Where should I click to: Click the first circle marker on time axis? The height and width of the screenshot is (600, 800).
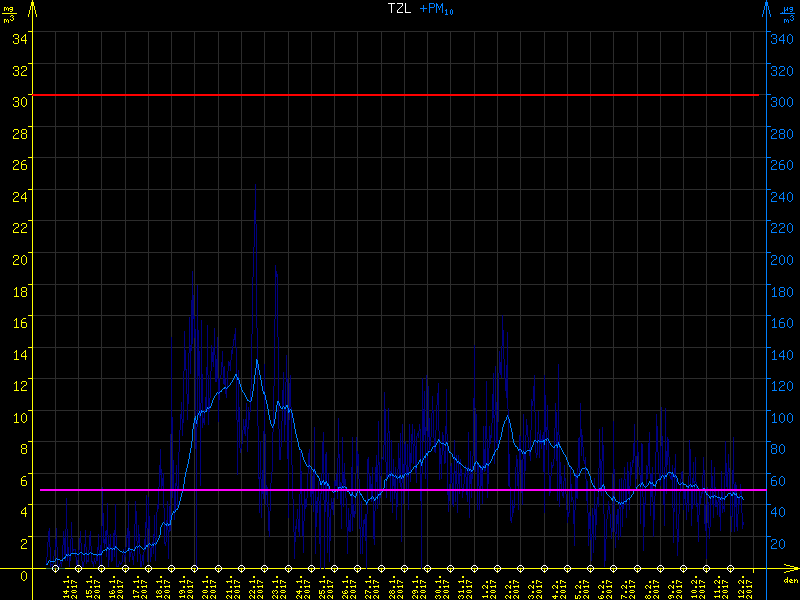click(x=56, y=568)
